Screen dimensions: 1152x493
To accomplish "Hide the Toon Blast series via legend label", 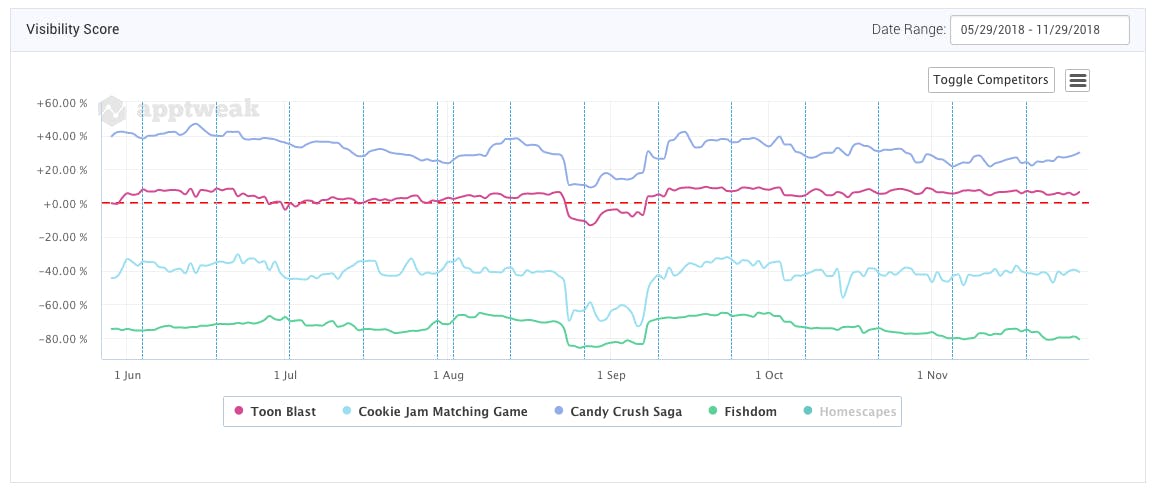I will click(x=282, y=411).
